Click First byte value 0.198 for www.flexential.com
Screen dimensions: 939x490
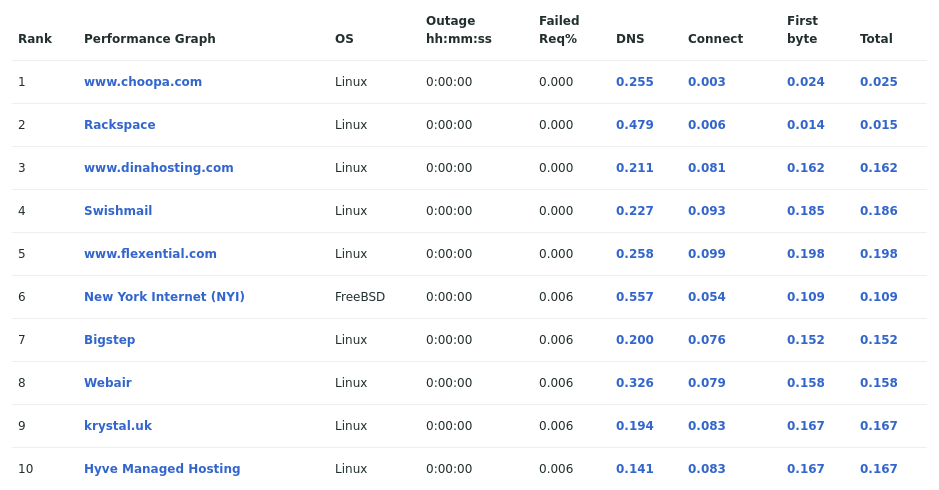[805, 254]
